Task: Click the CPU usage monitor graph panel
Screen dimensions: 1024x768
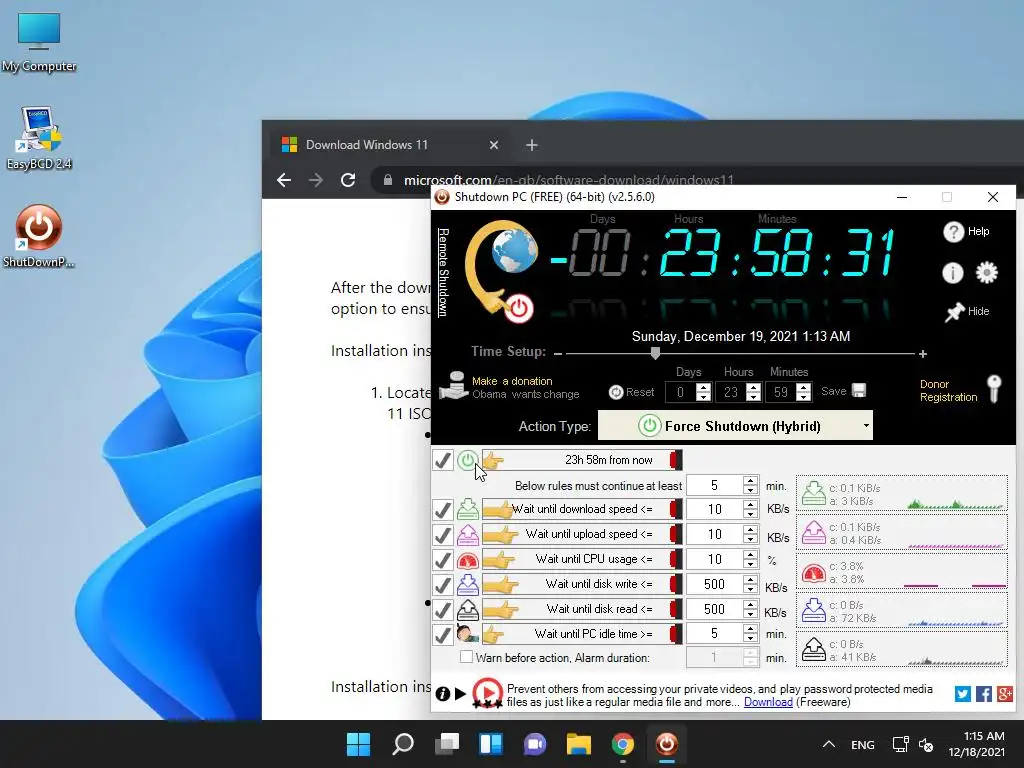Action: [902, 572]
